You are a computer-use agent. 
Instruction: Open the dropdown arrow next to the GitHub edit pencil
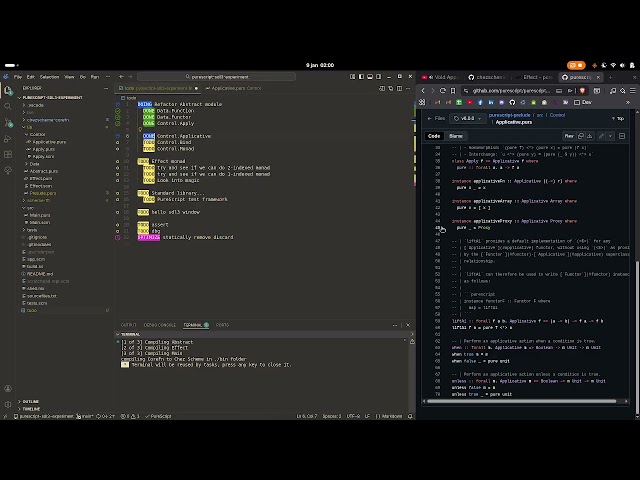tap(610, 136)
